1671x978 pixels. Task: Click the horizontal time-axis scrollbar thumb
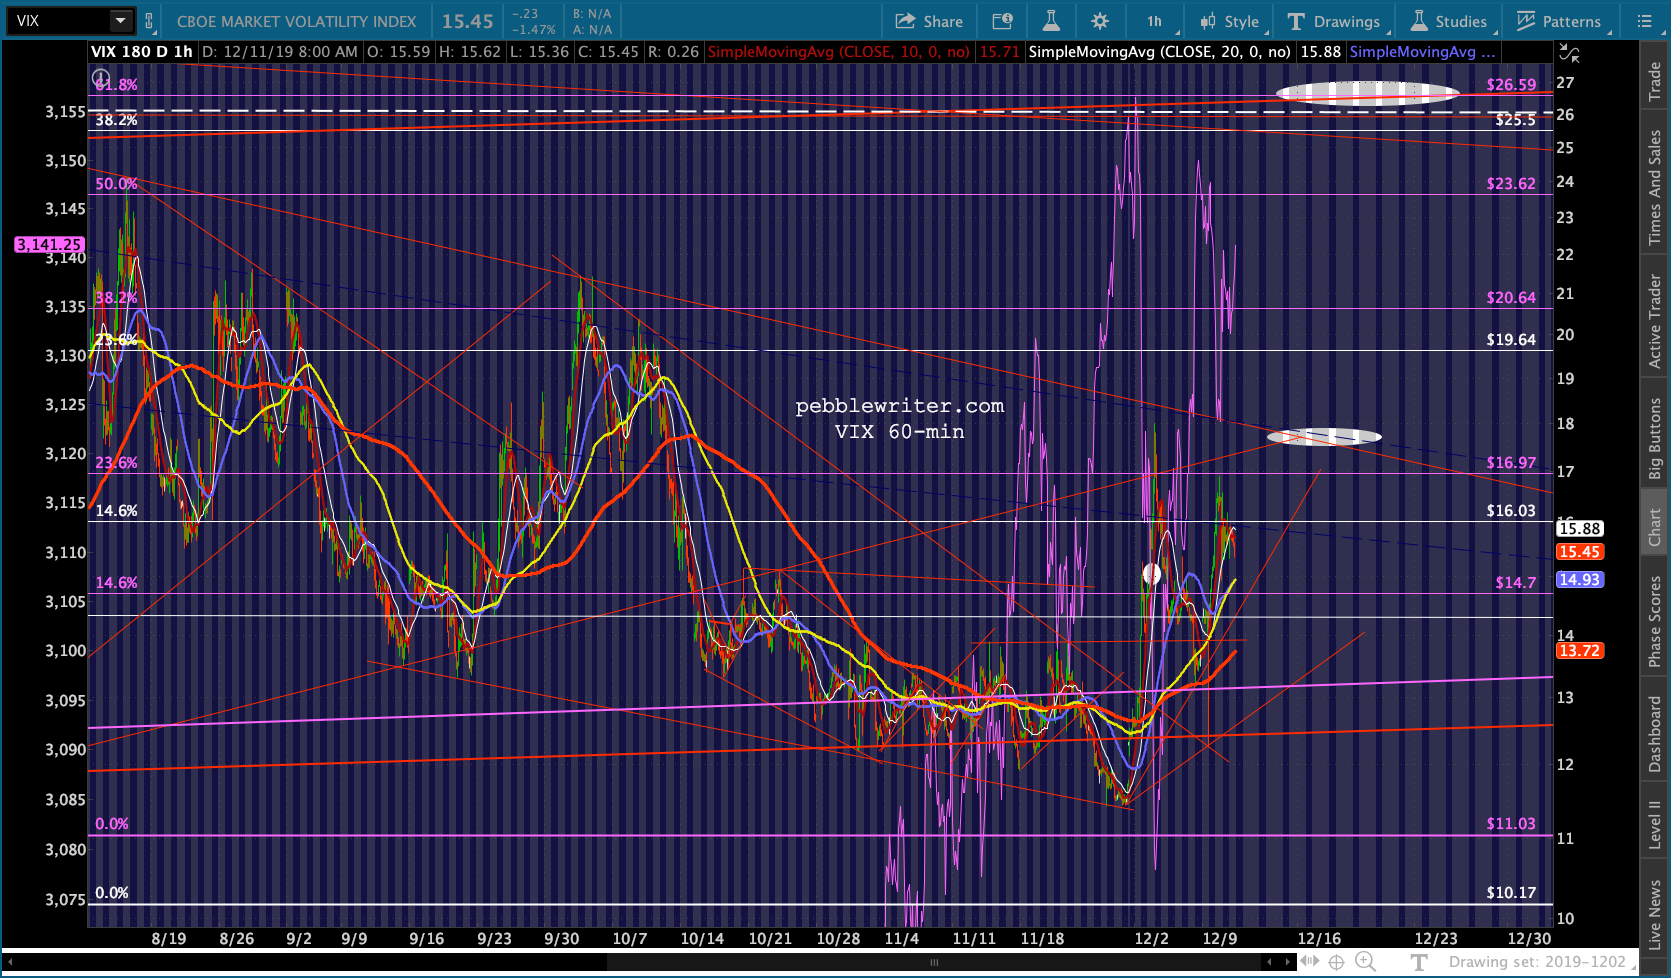(933, 962)
